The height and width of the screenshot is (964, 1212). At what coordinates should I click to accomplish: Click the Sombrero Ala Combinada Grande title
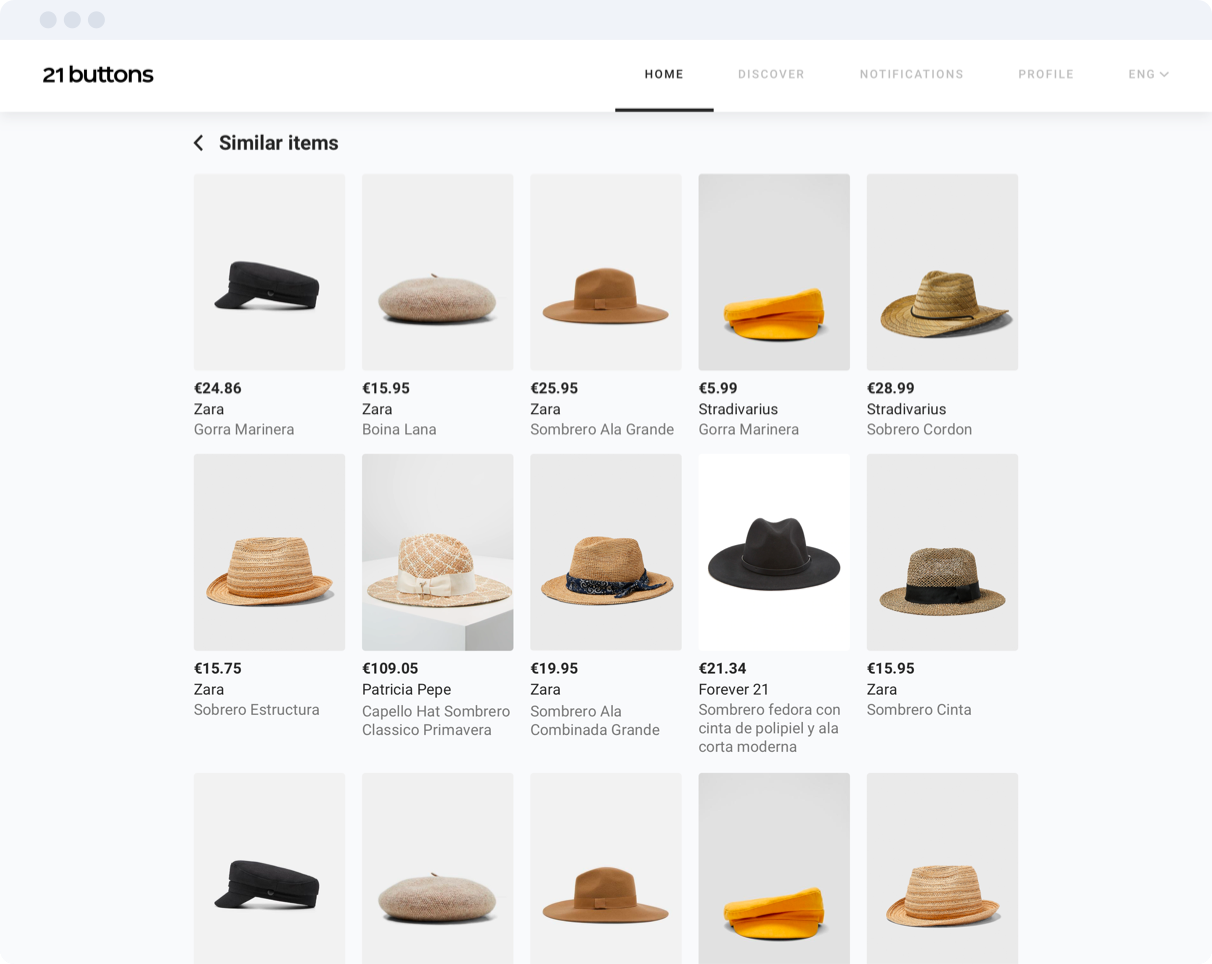(595, 721)
